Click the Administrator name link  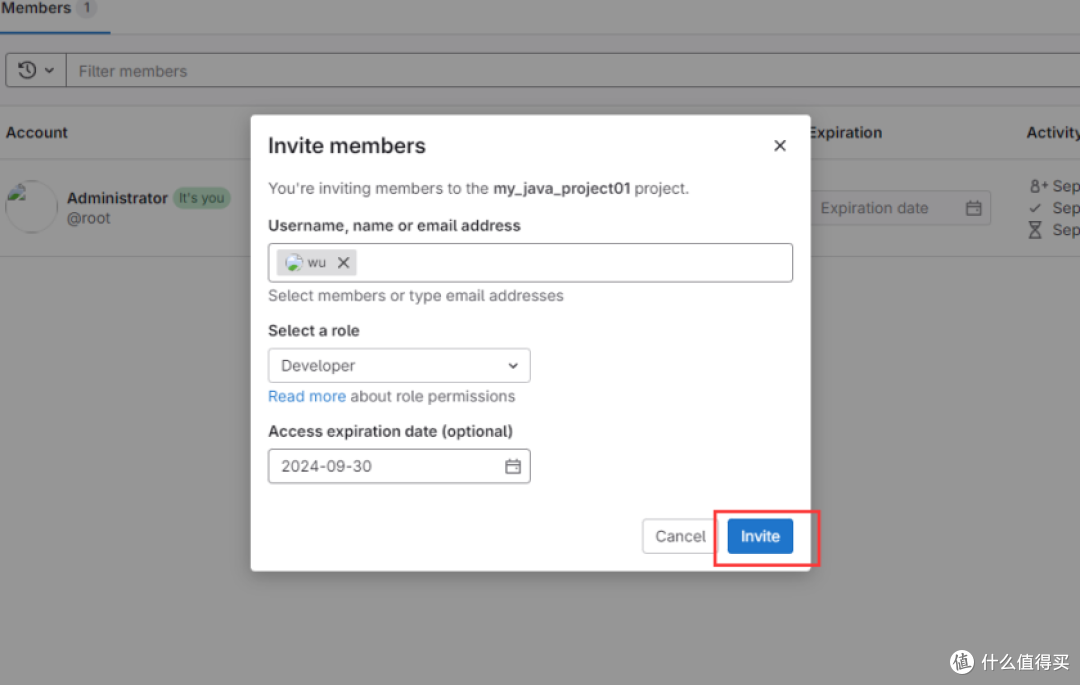click(117, 198)
